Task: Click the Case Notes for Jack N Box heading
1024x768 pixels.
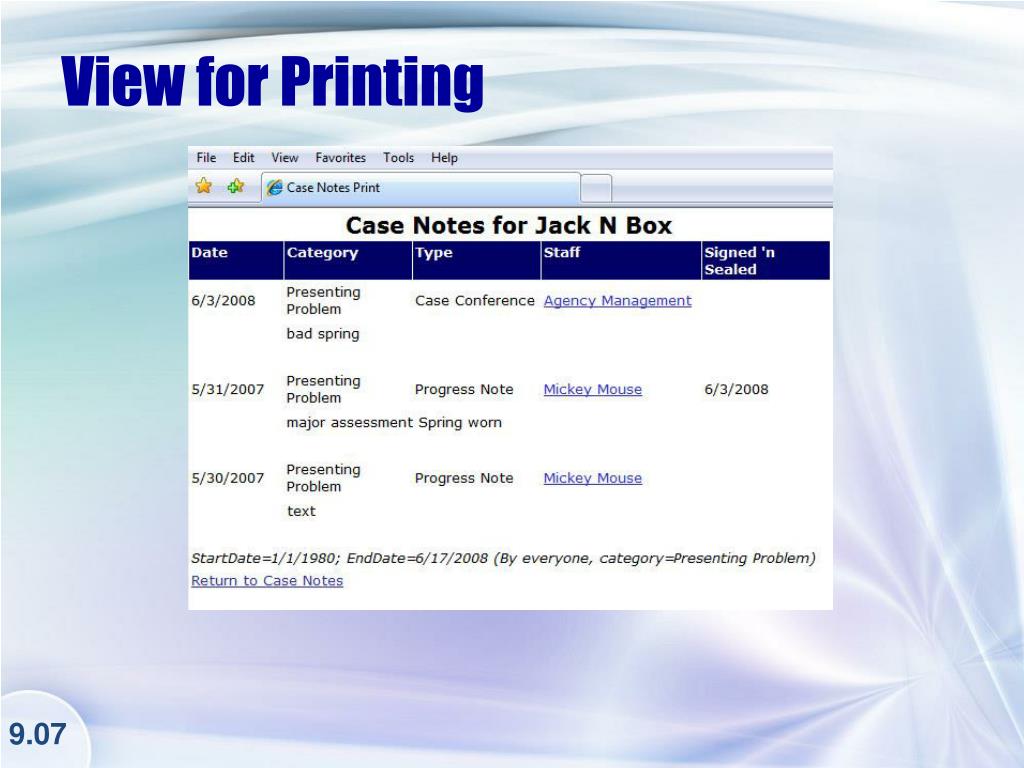Action: pos(509,225)
